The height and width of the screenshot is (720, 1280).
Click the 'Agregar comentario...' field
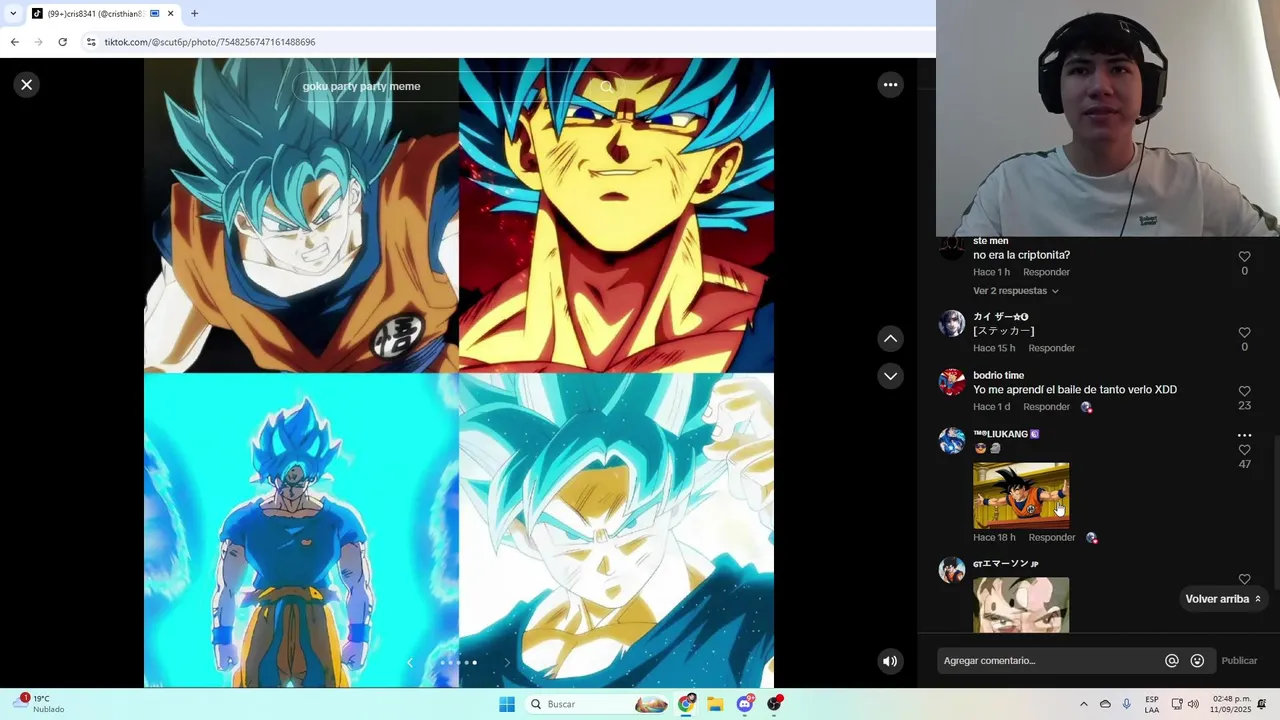coord(1050,661)
